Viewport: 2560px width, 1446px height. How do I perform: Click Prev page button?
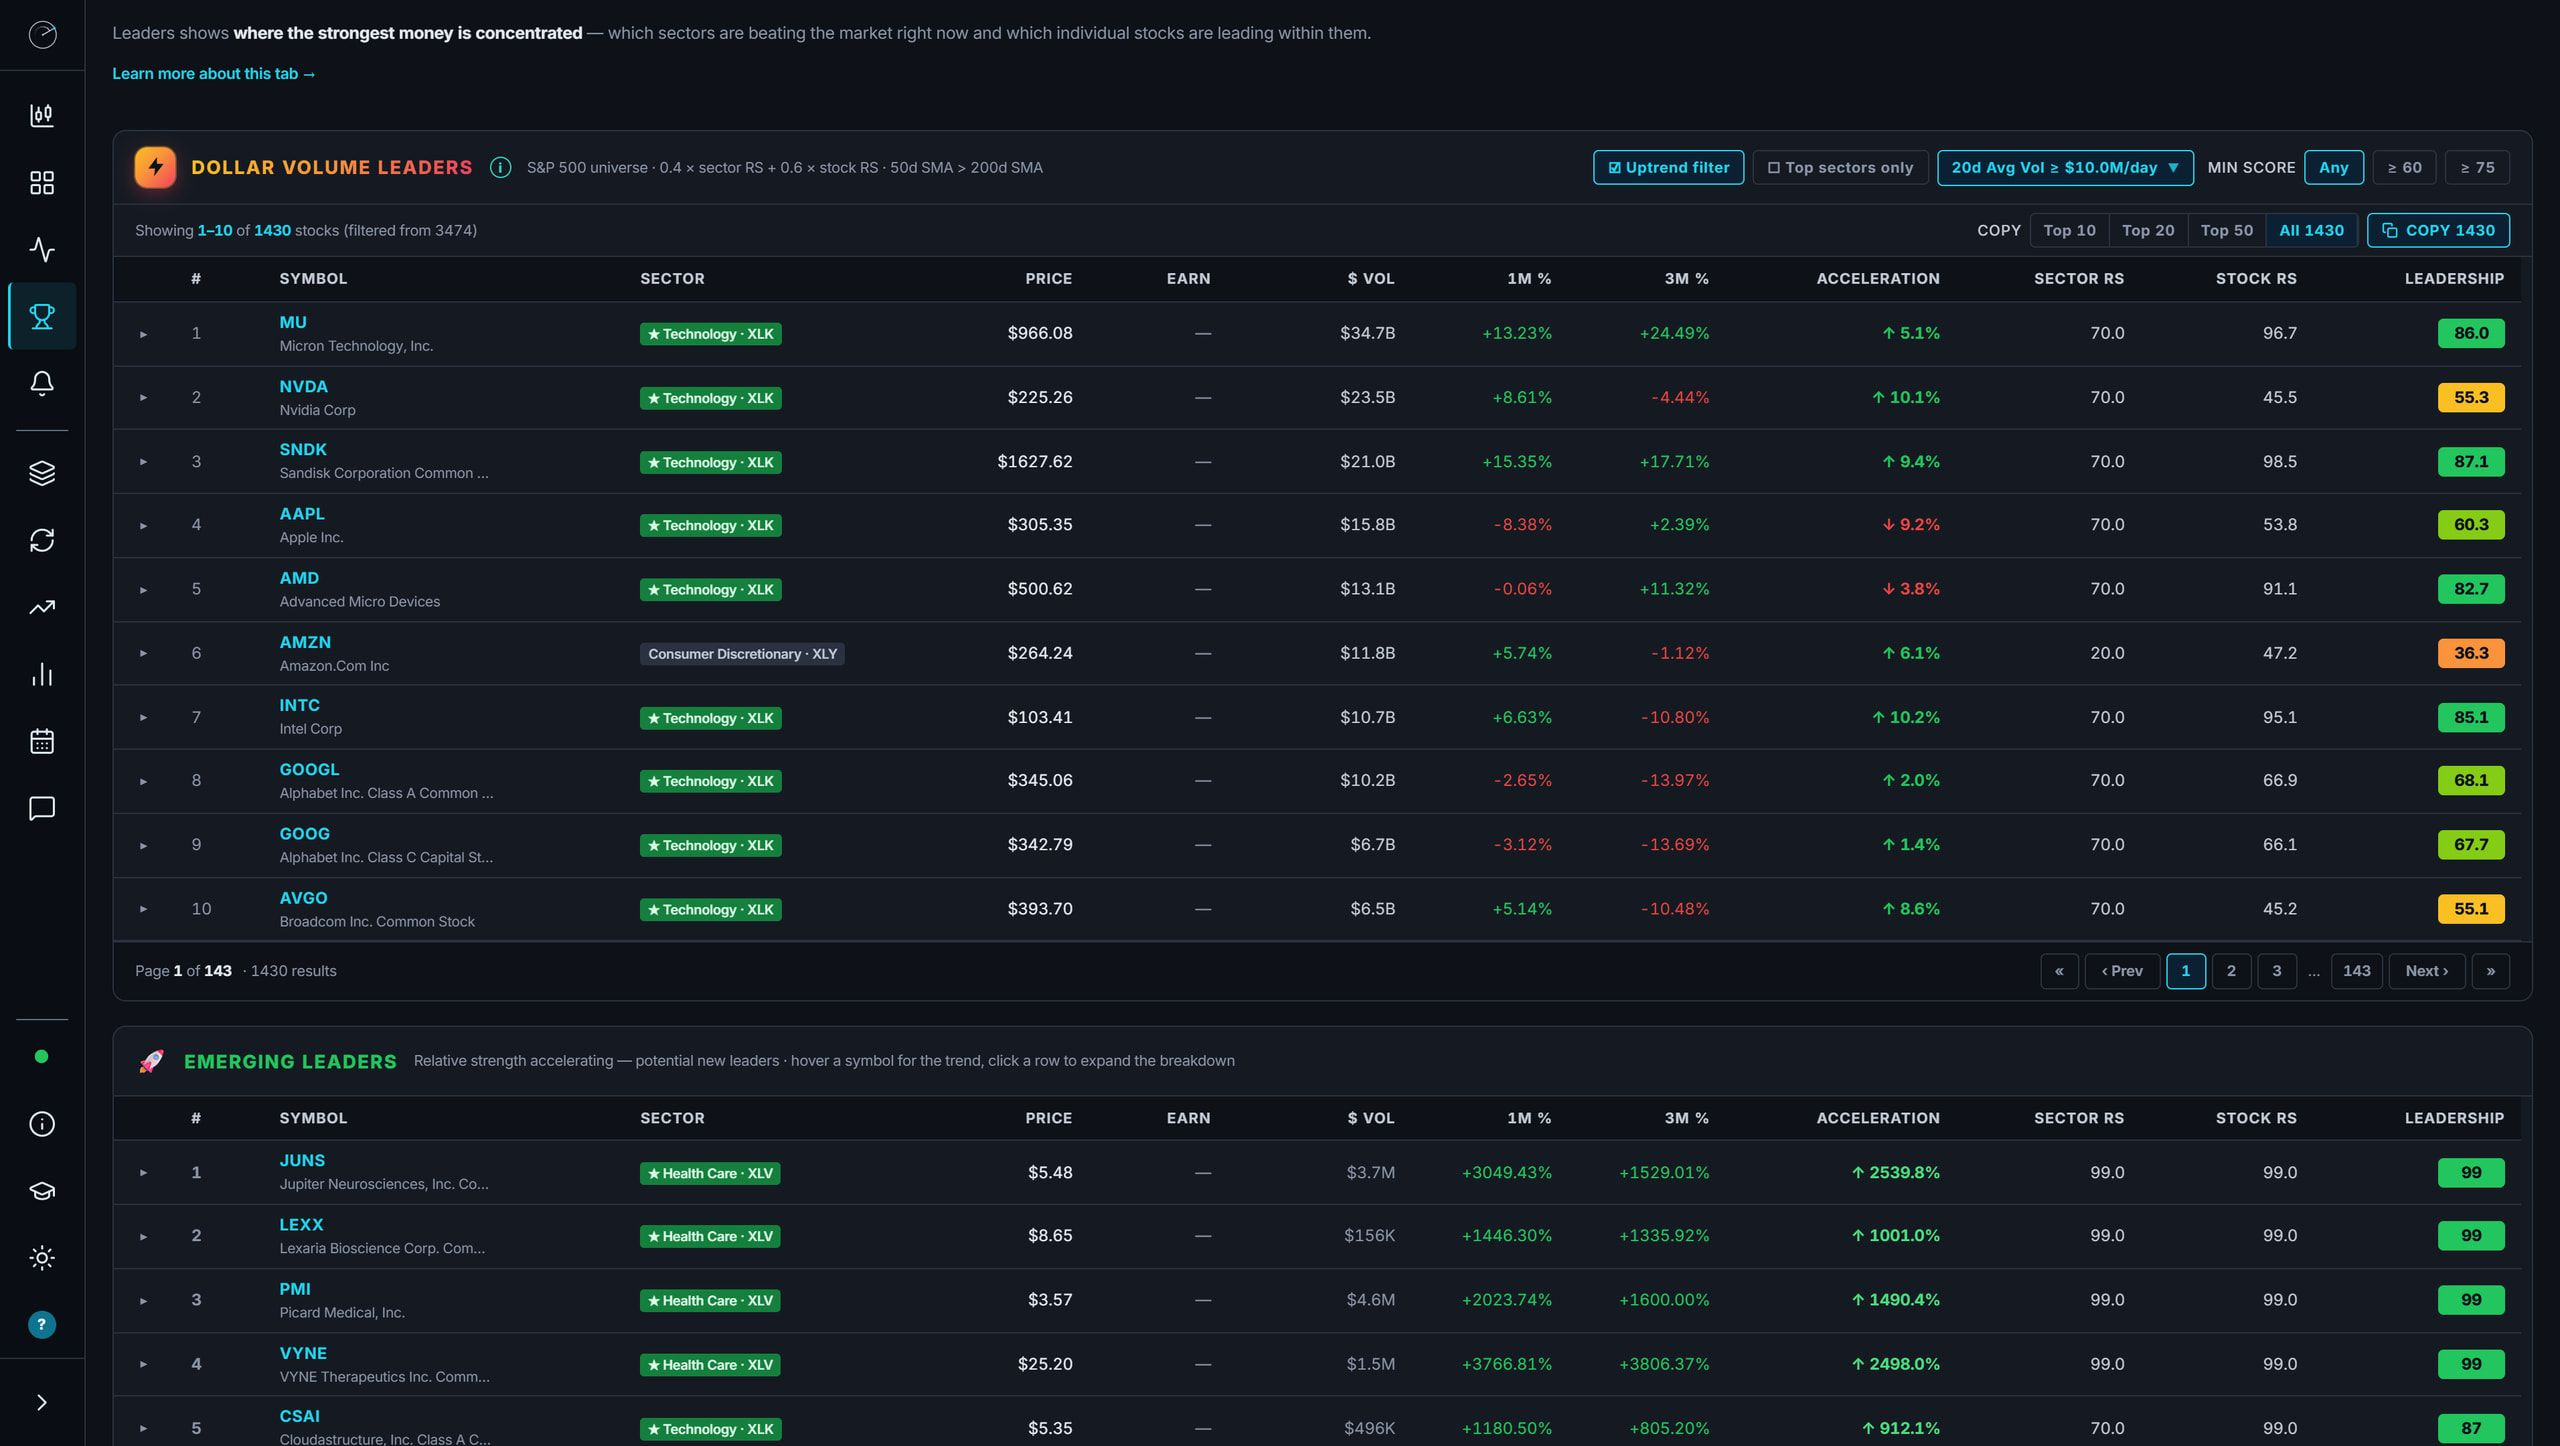click(x=2122, y=971)
